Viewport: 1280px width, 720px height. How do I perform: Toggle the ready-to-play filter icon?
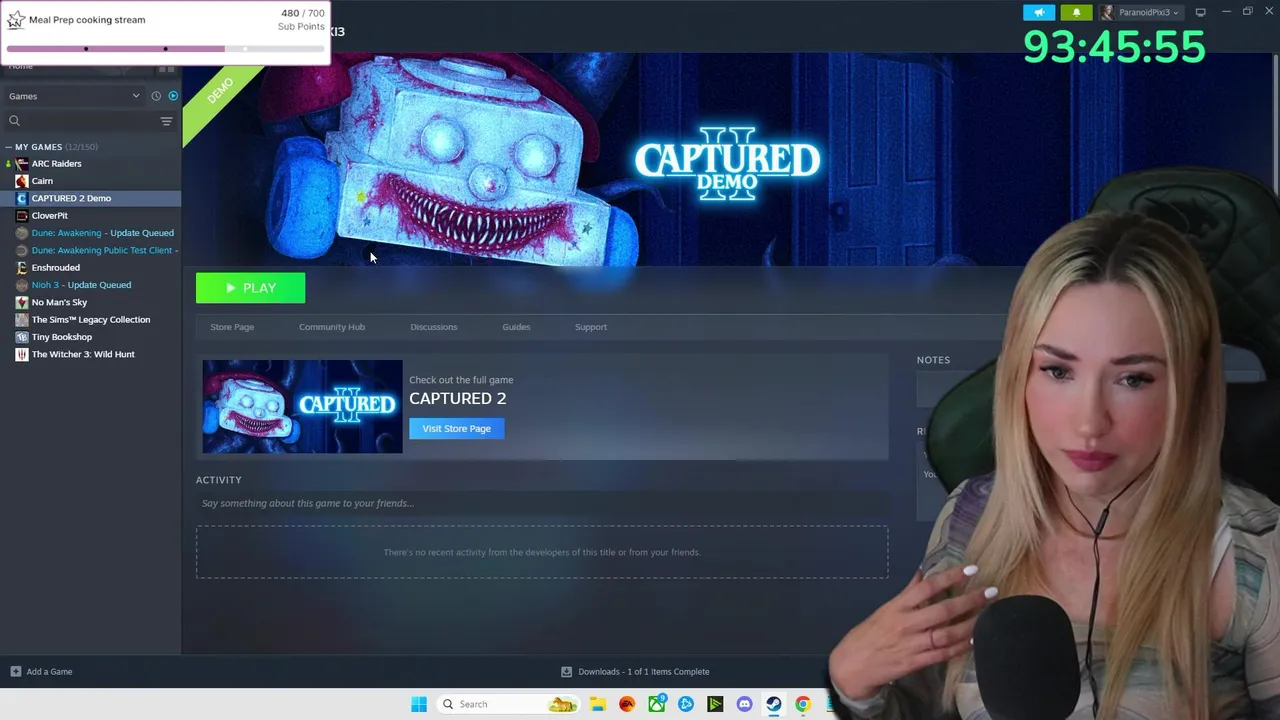pyautogui.click(x=173, y=96)
